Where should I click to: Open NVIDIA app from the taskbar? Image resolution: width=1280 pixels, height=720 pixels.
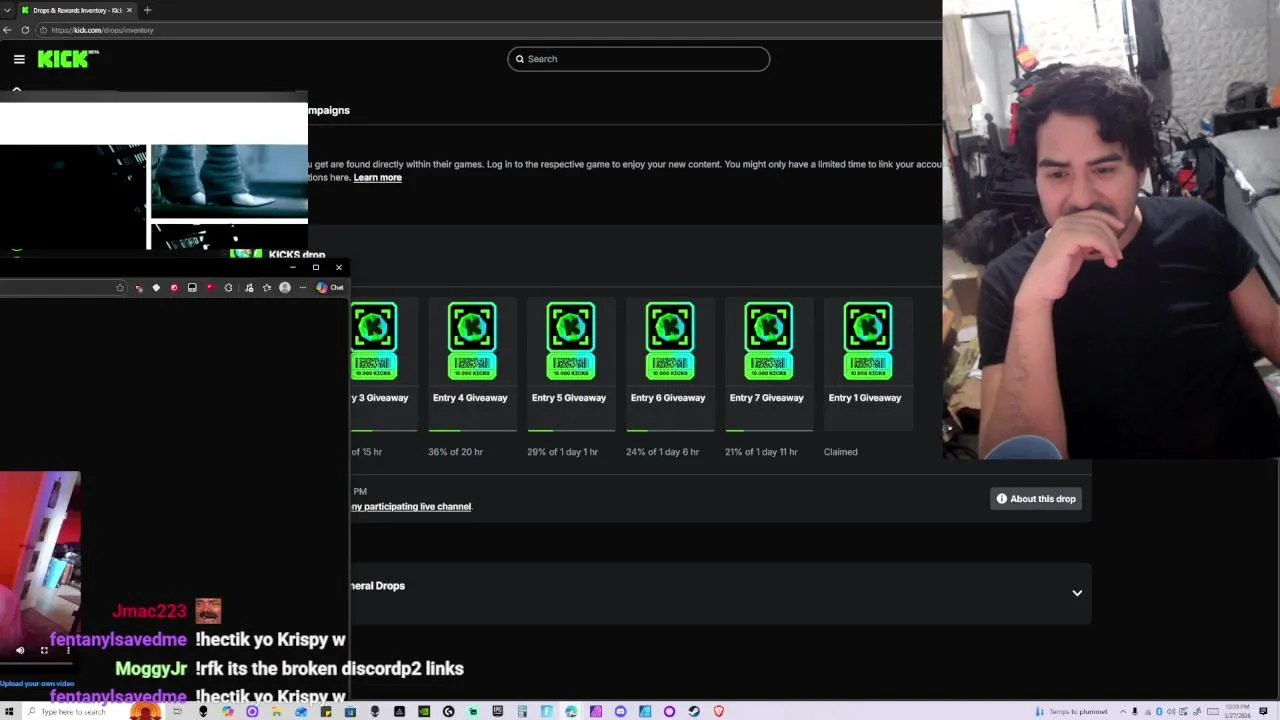[424, 711]
